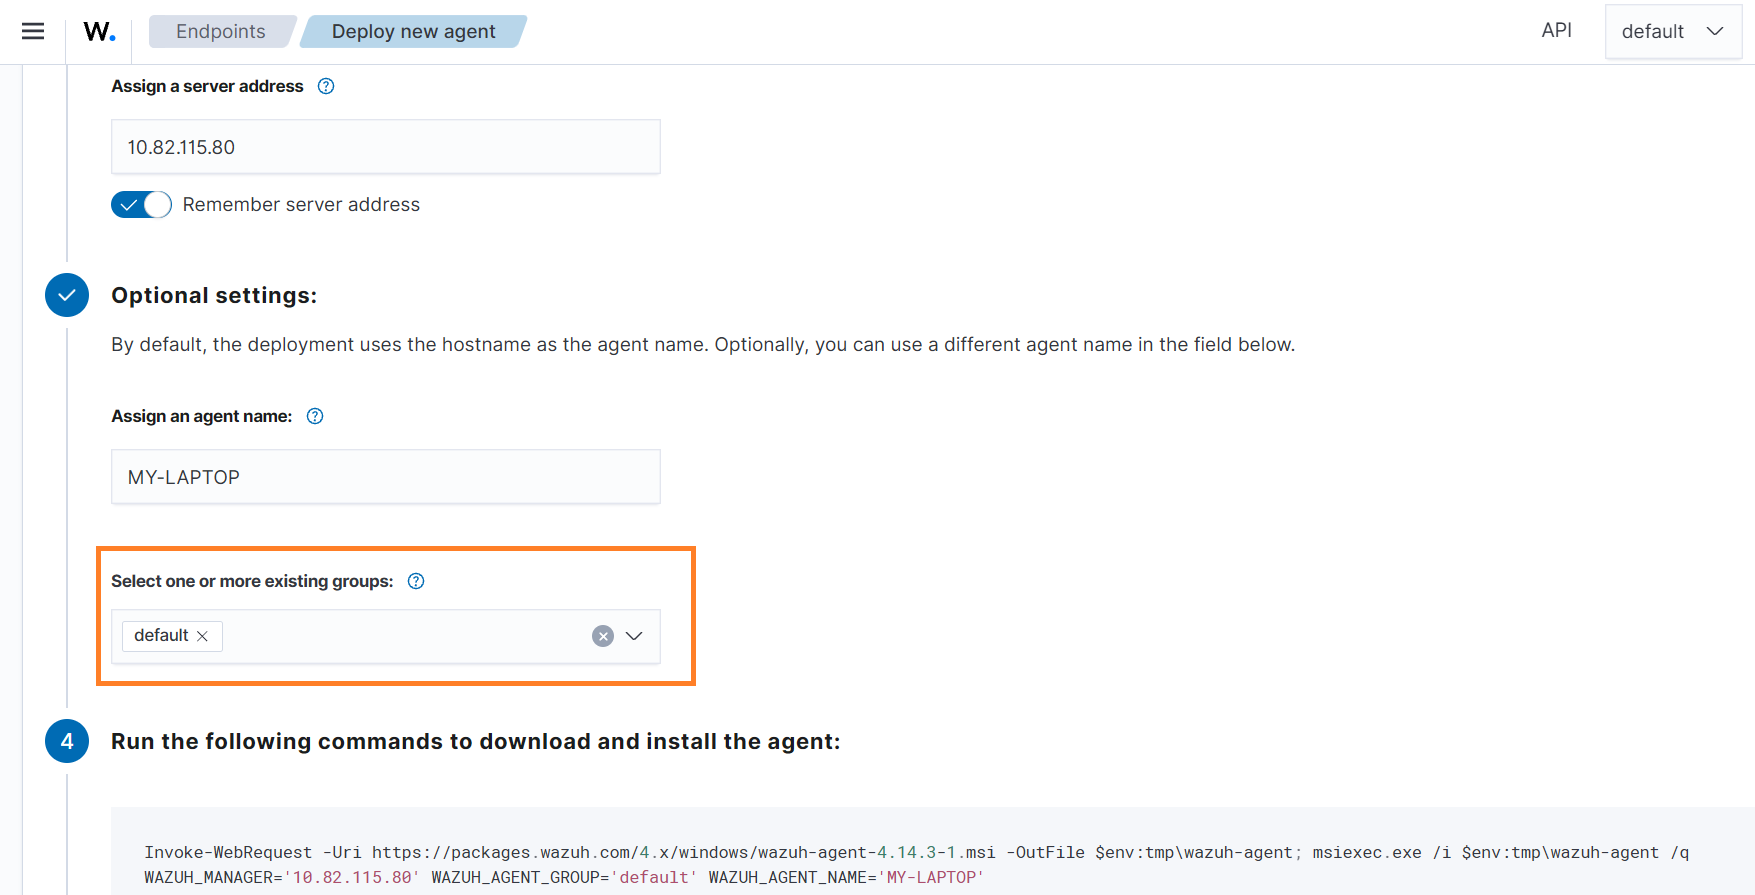Image resolution: width=1755 pixels, height=895 pixels.
Task: Clear all selected groups
Action: [603, 636]
